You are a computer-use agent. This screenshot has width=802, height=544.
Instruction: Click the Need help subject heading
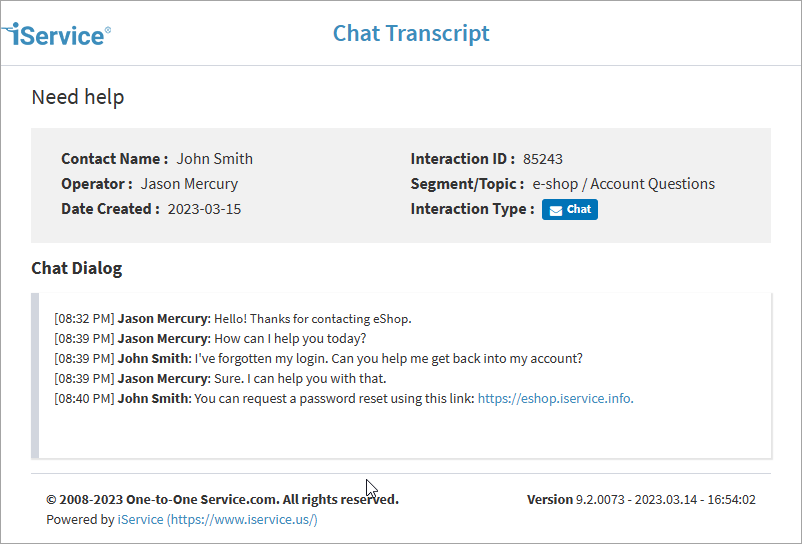point(78,97)
